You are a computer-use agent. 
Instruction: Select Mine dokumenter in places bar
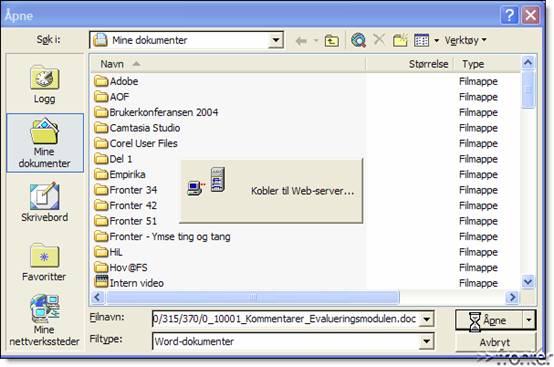pyautogui.click(x=45, y=143)
